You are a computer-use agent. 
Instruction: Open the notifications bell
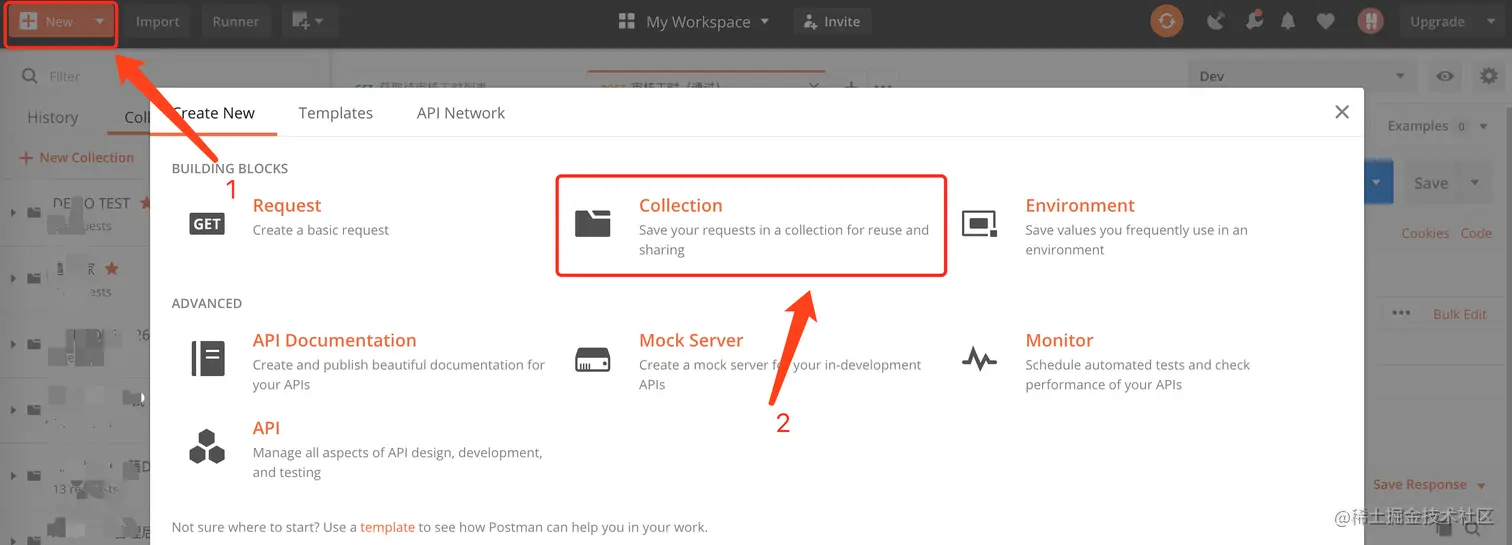pos(1289,21)
